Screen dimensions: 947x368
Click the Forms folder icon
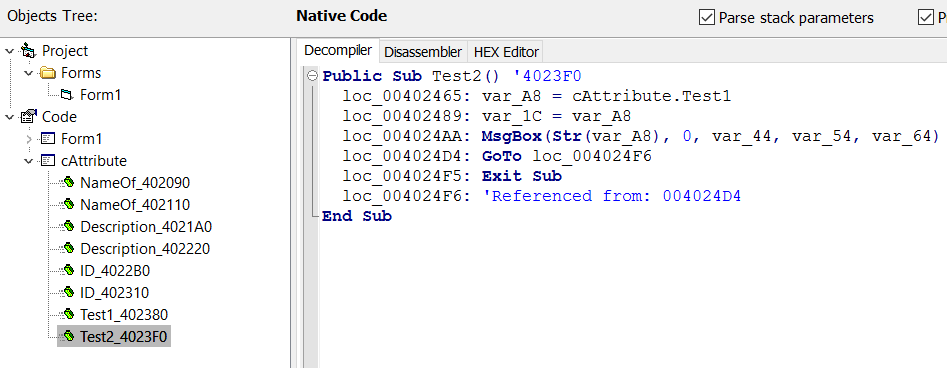48,73
